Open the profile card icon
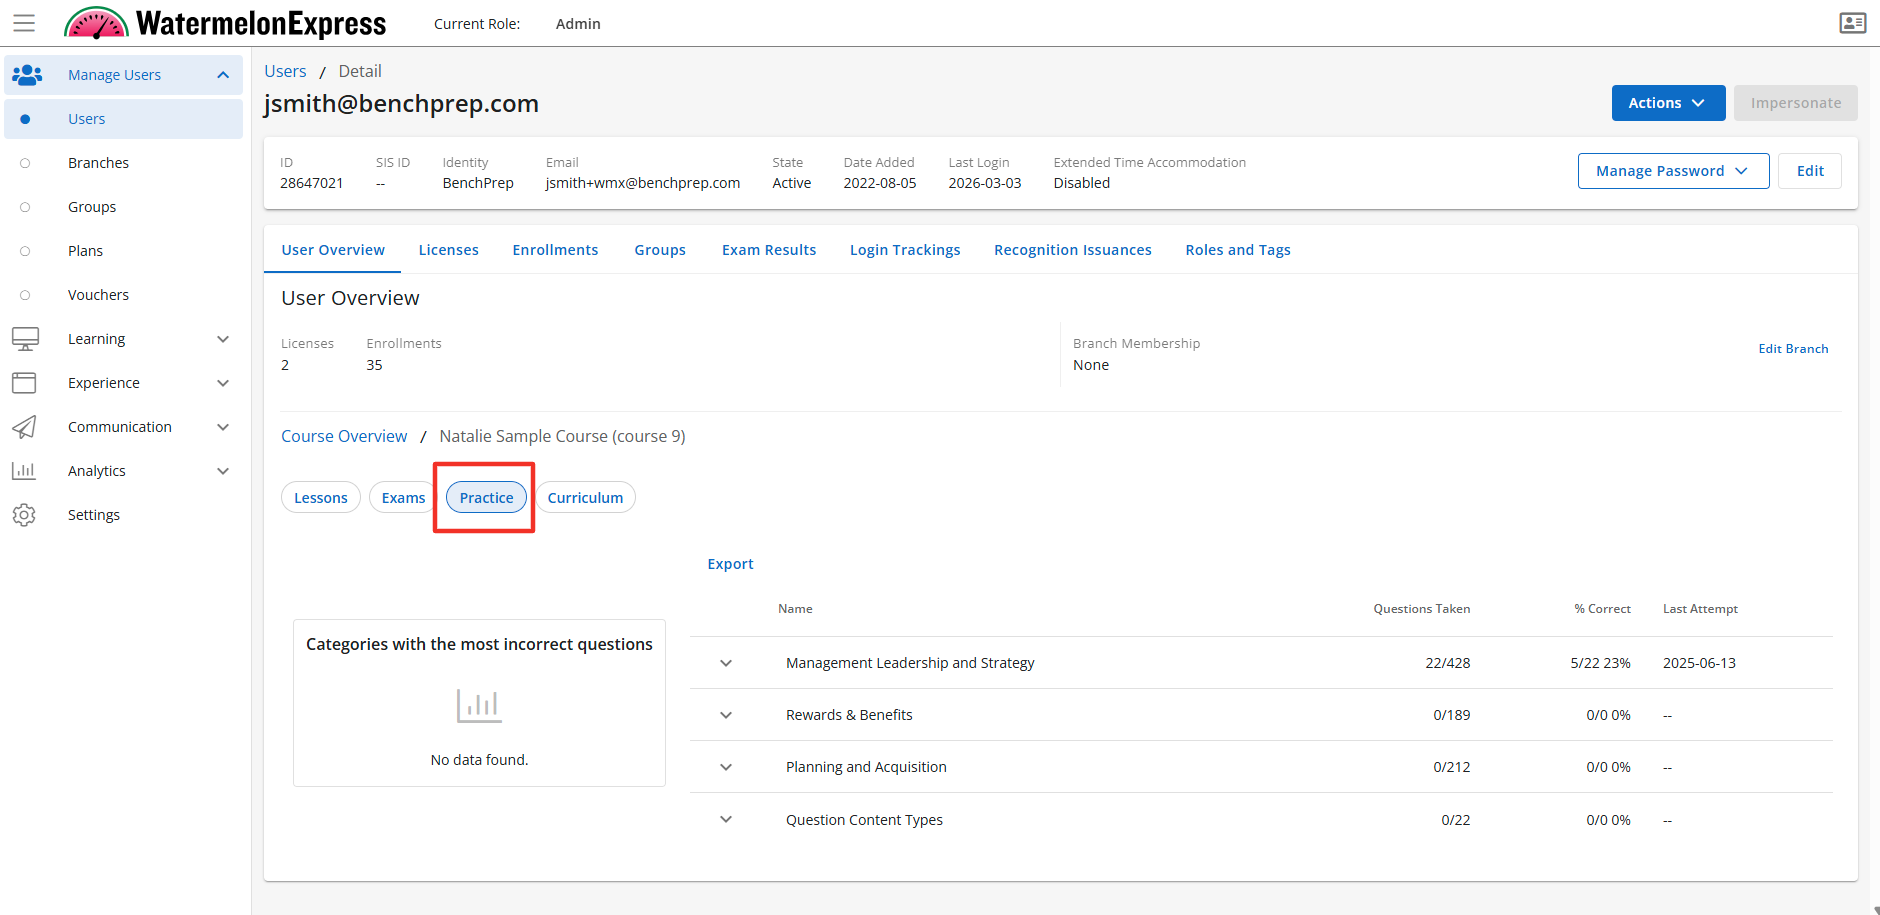The width and height of the screenshot is (1880, 915). point(1852,23)
